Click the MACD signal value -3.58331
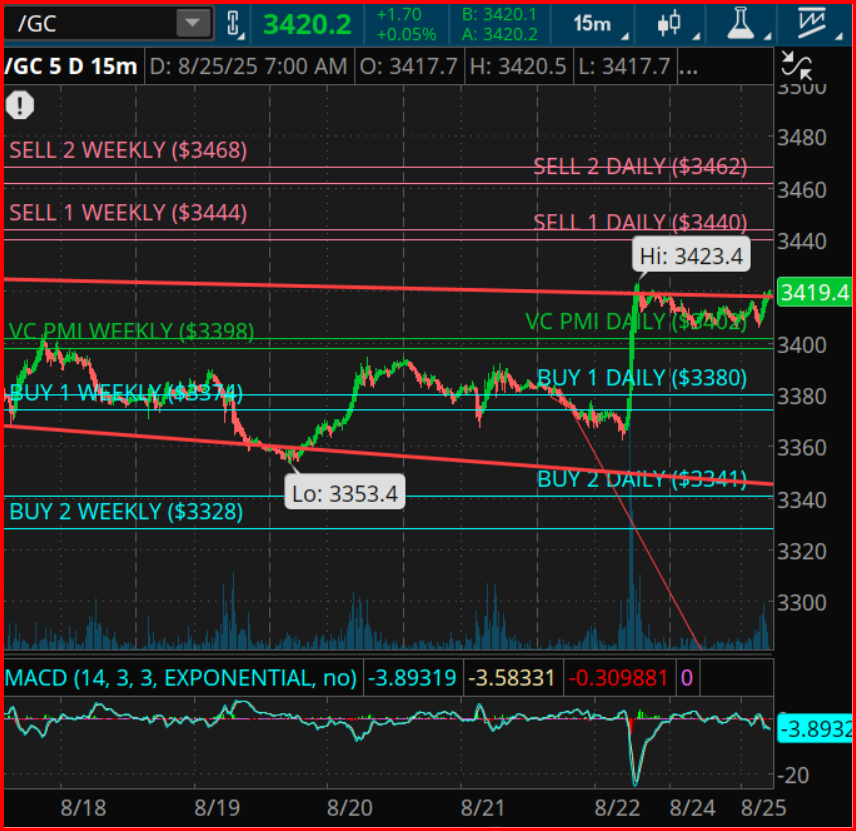The image size is (856, 831). click(x=512, y=678)
